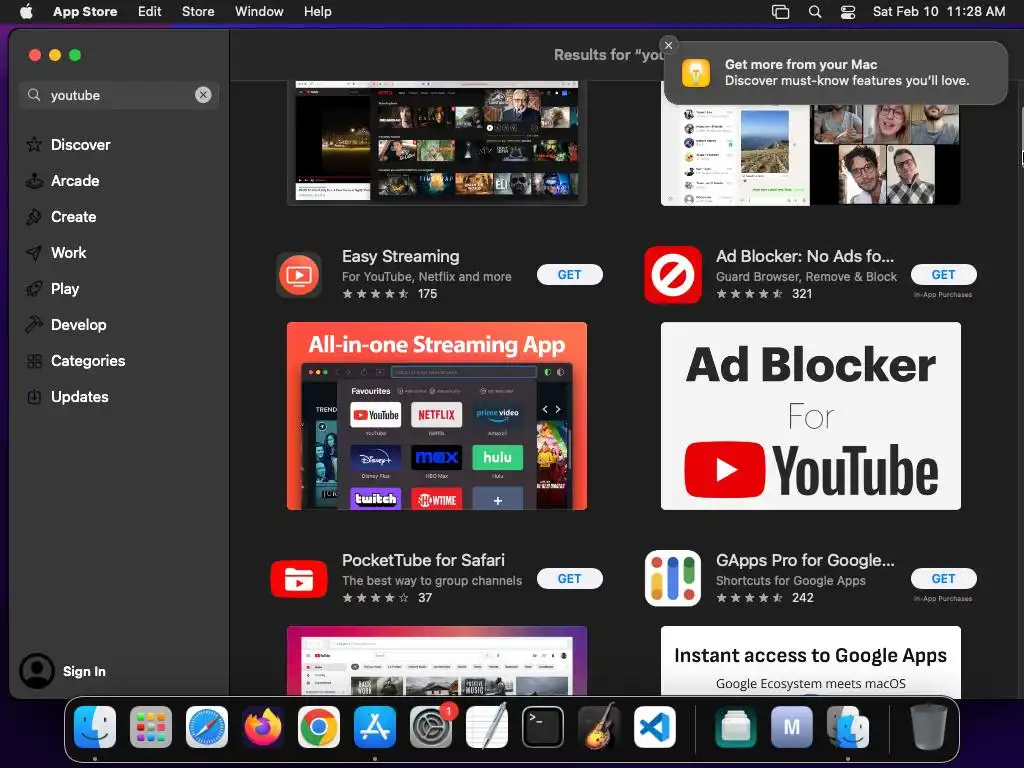Click the lightbulb Tips icon in notification
This screenshot has height=768, width=1024.
click(696, 72)
